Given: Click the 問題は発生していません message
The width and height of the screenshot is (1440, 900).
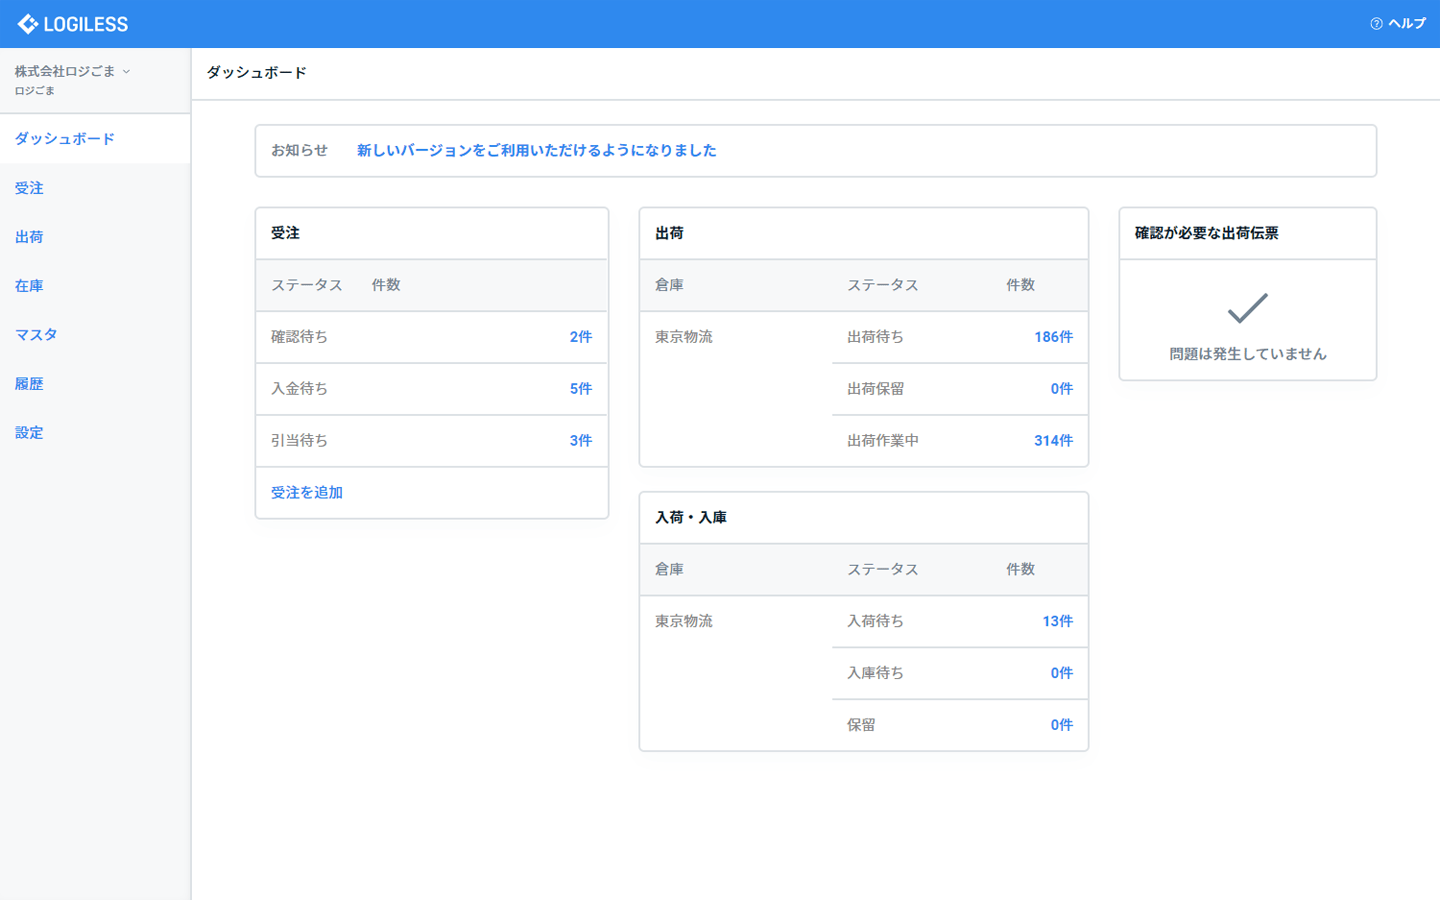Looking at the screenshot, I should click(x=1247, y=354).
